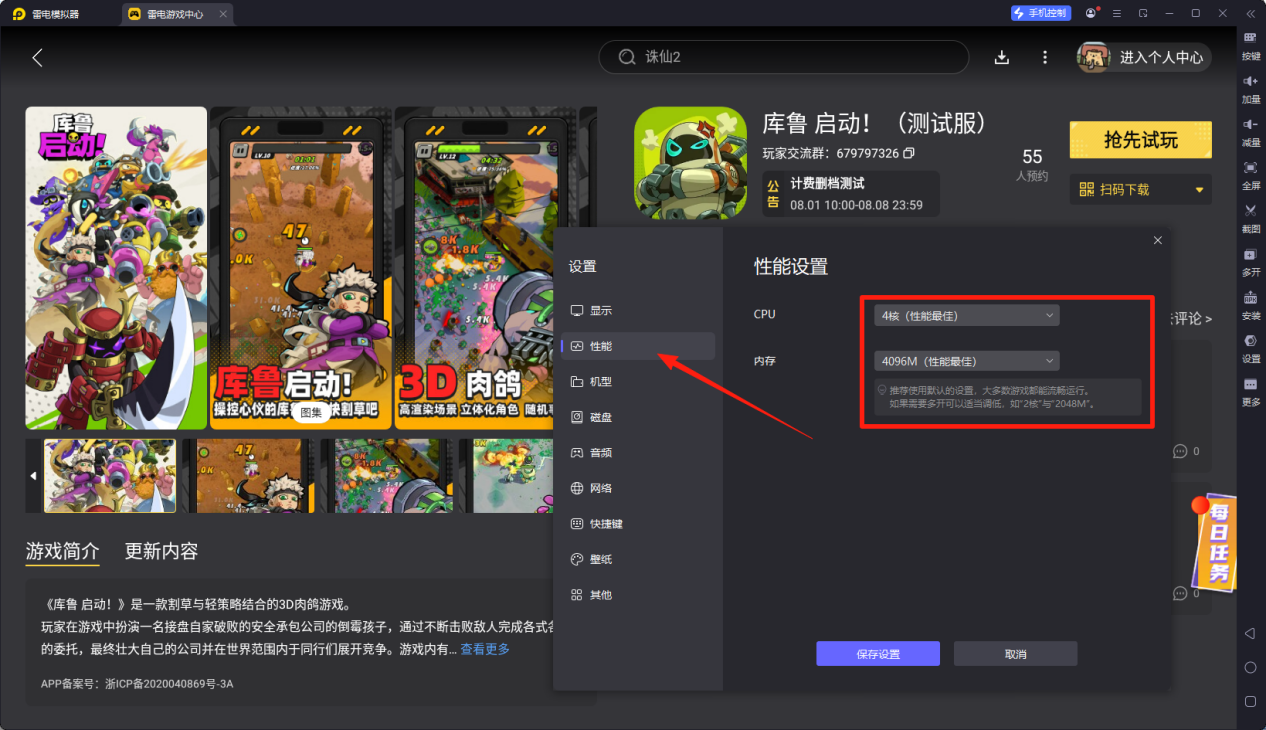Viewport: 1266px width, 730px height.
Task: Open the downloads icon next to search
Action: (x=1001, y=57)
